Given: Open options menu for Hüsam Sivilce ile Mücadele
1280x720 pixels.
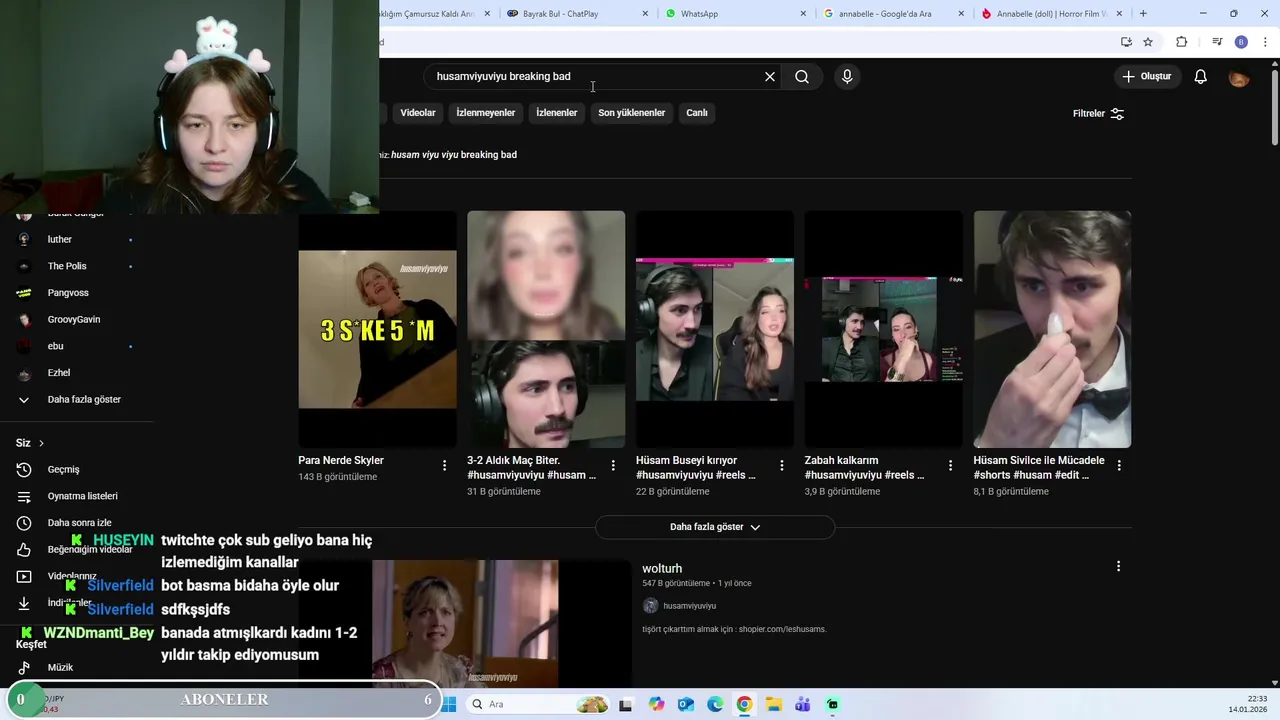Looking at the screenshot, I should tap(1119, 465).
